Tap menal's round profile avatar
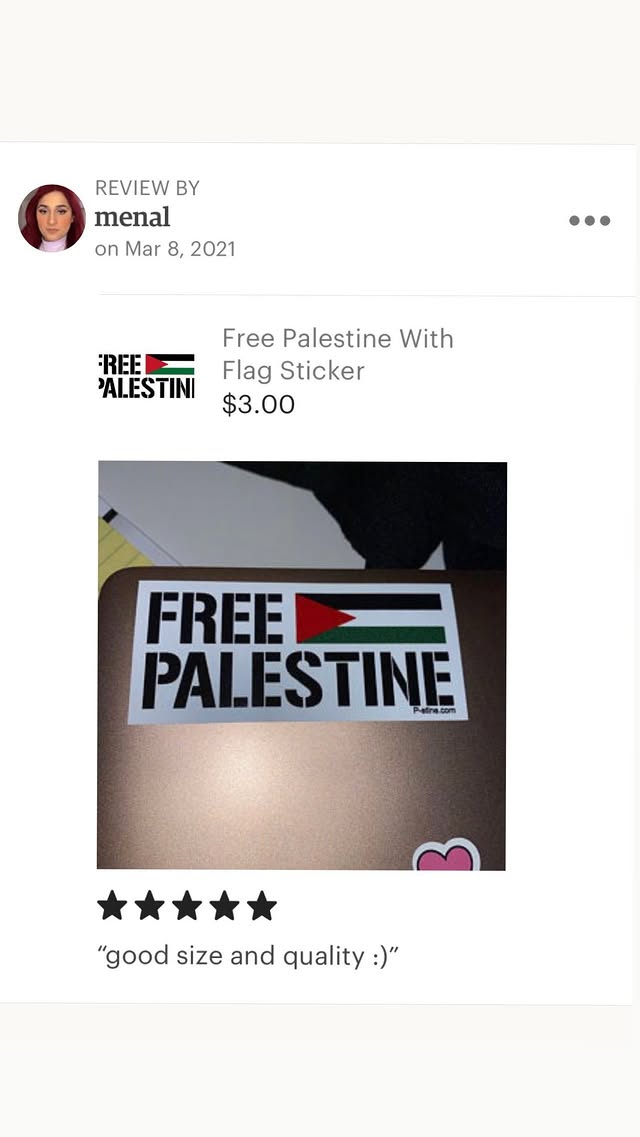This screenshot has height=1137, width=640. click(x=51, y=218)
